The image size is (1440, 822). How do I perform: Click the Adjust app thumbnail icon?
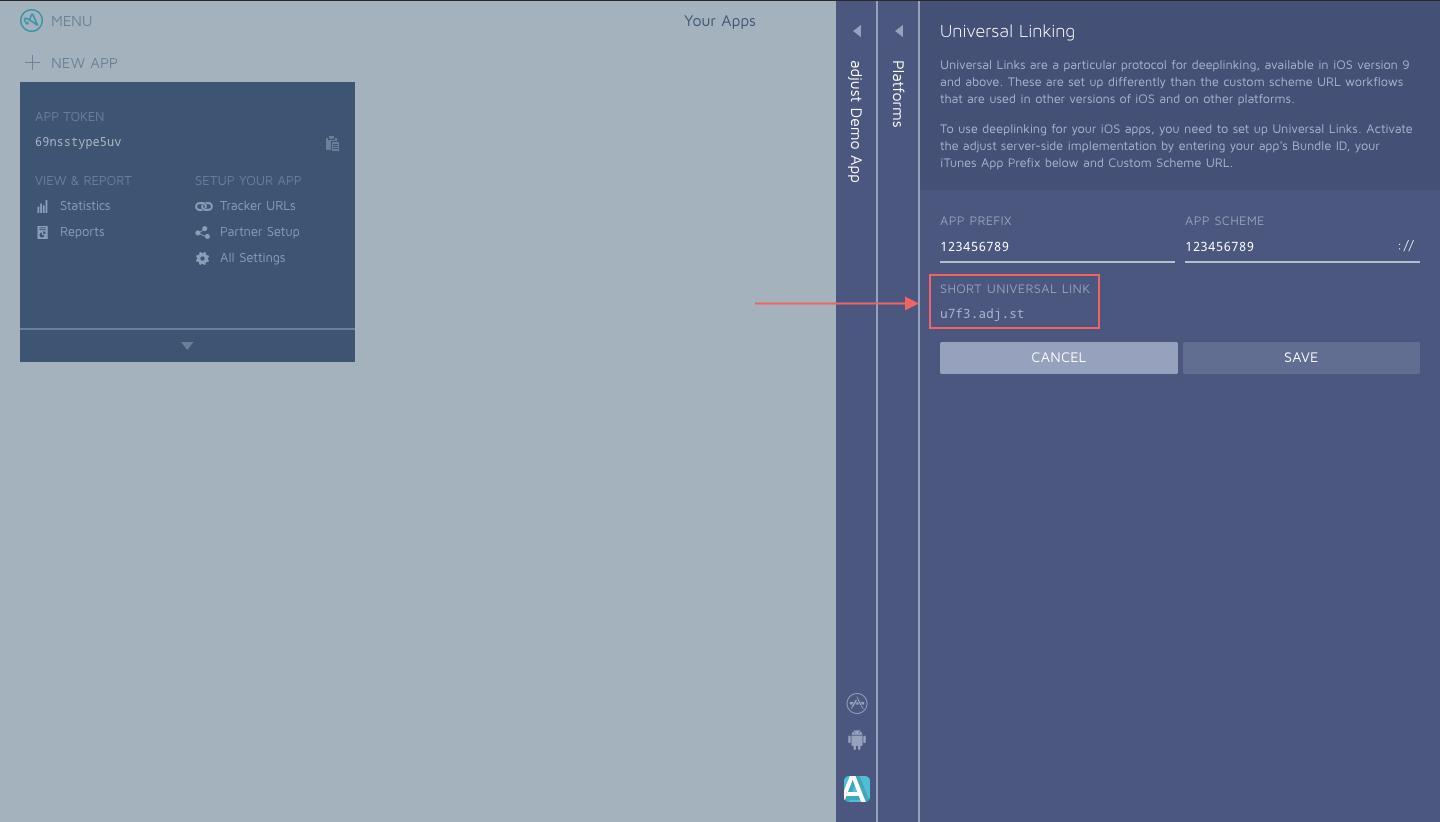tap(856, 788)
